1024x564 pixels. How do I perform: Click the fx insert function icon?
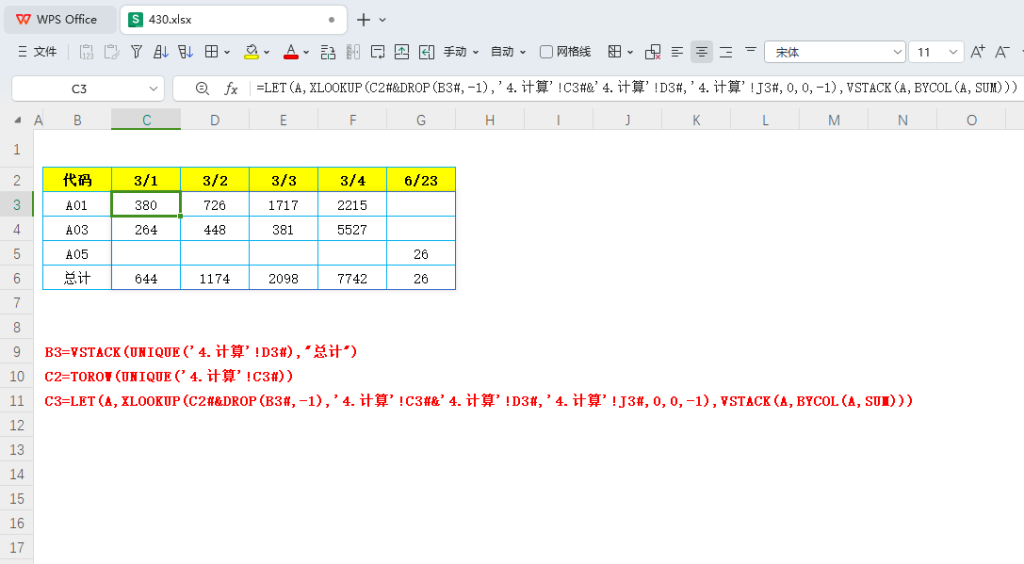point(231,88)
